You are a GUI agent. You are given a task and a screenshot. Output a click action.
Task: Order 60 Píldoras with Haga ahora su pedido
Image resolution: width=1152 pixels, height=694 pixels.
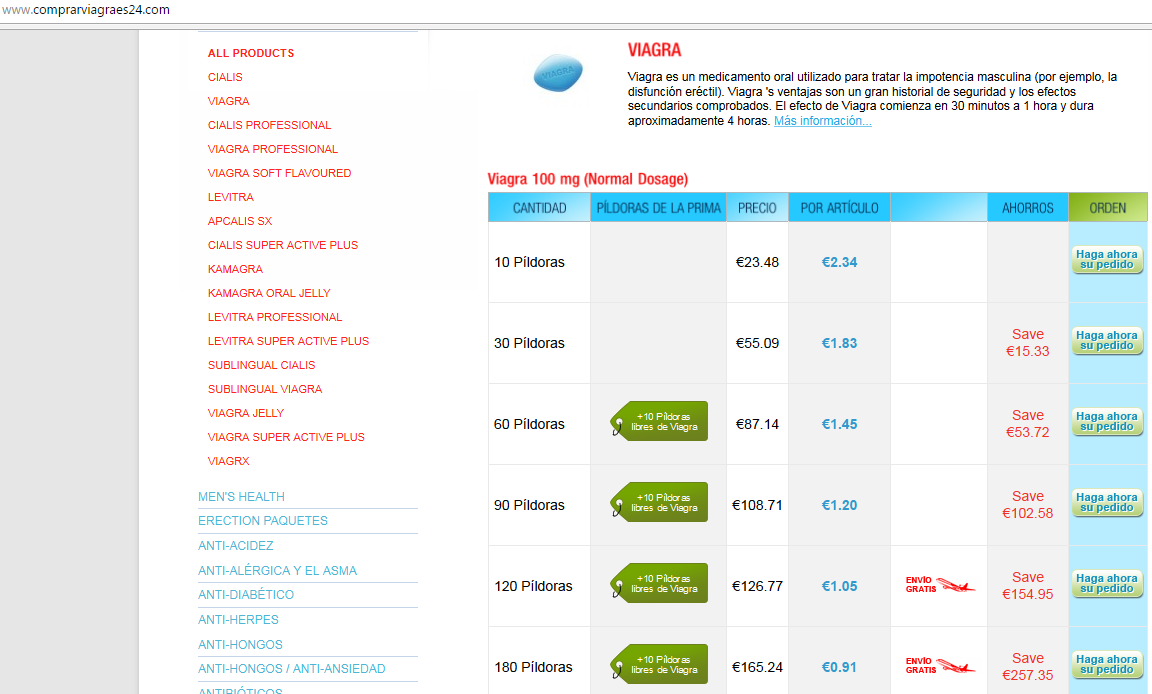click(x=1107, y=422)
